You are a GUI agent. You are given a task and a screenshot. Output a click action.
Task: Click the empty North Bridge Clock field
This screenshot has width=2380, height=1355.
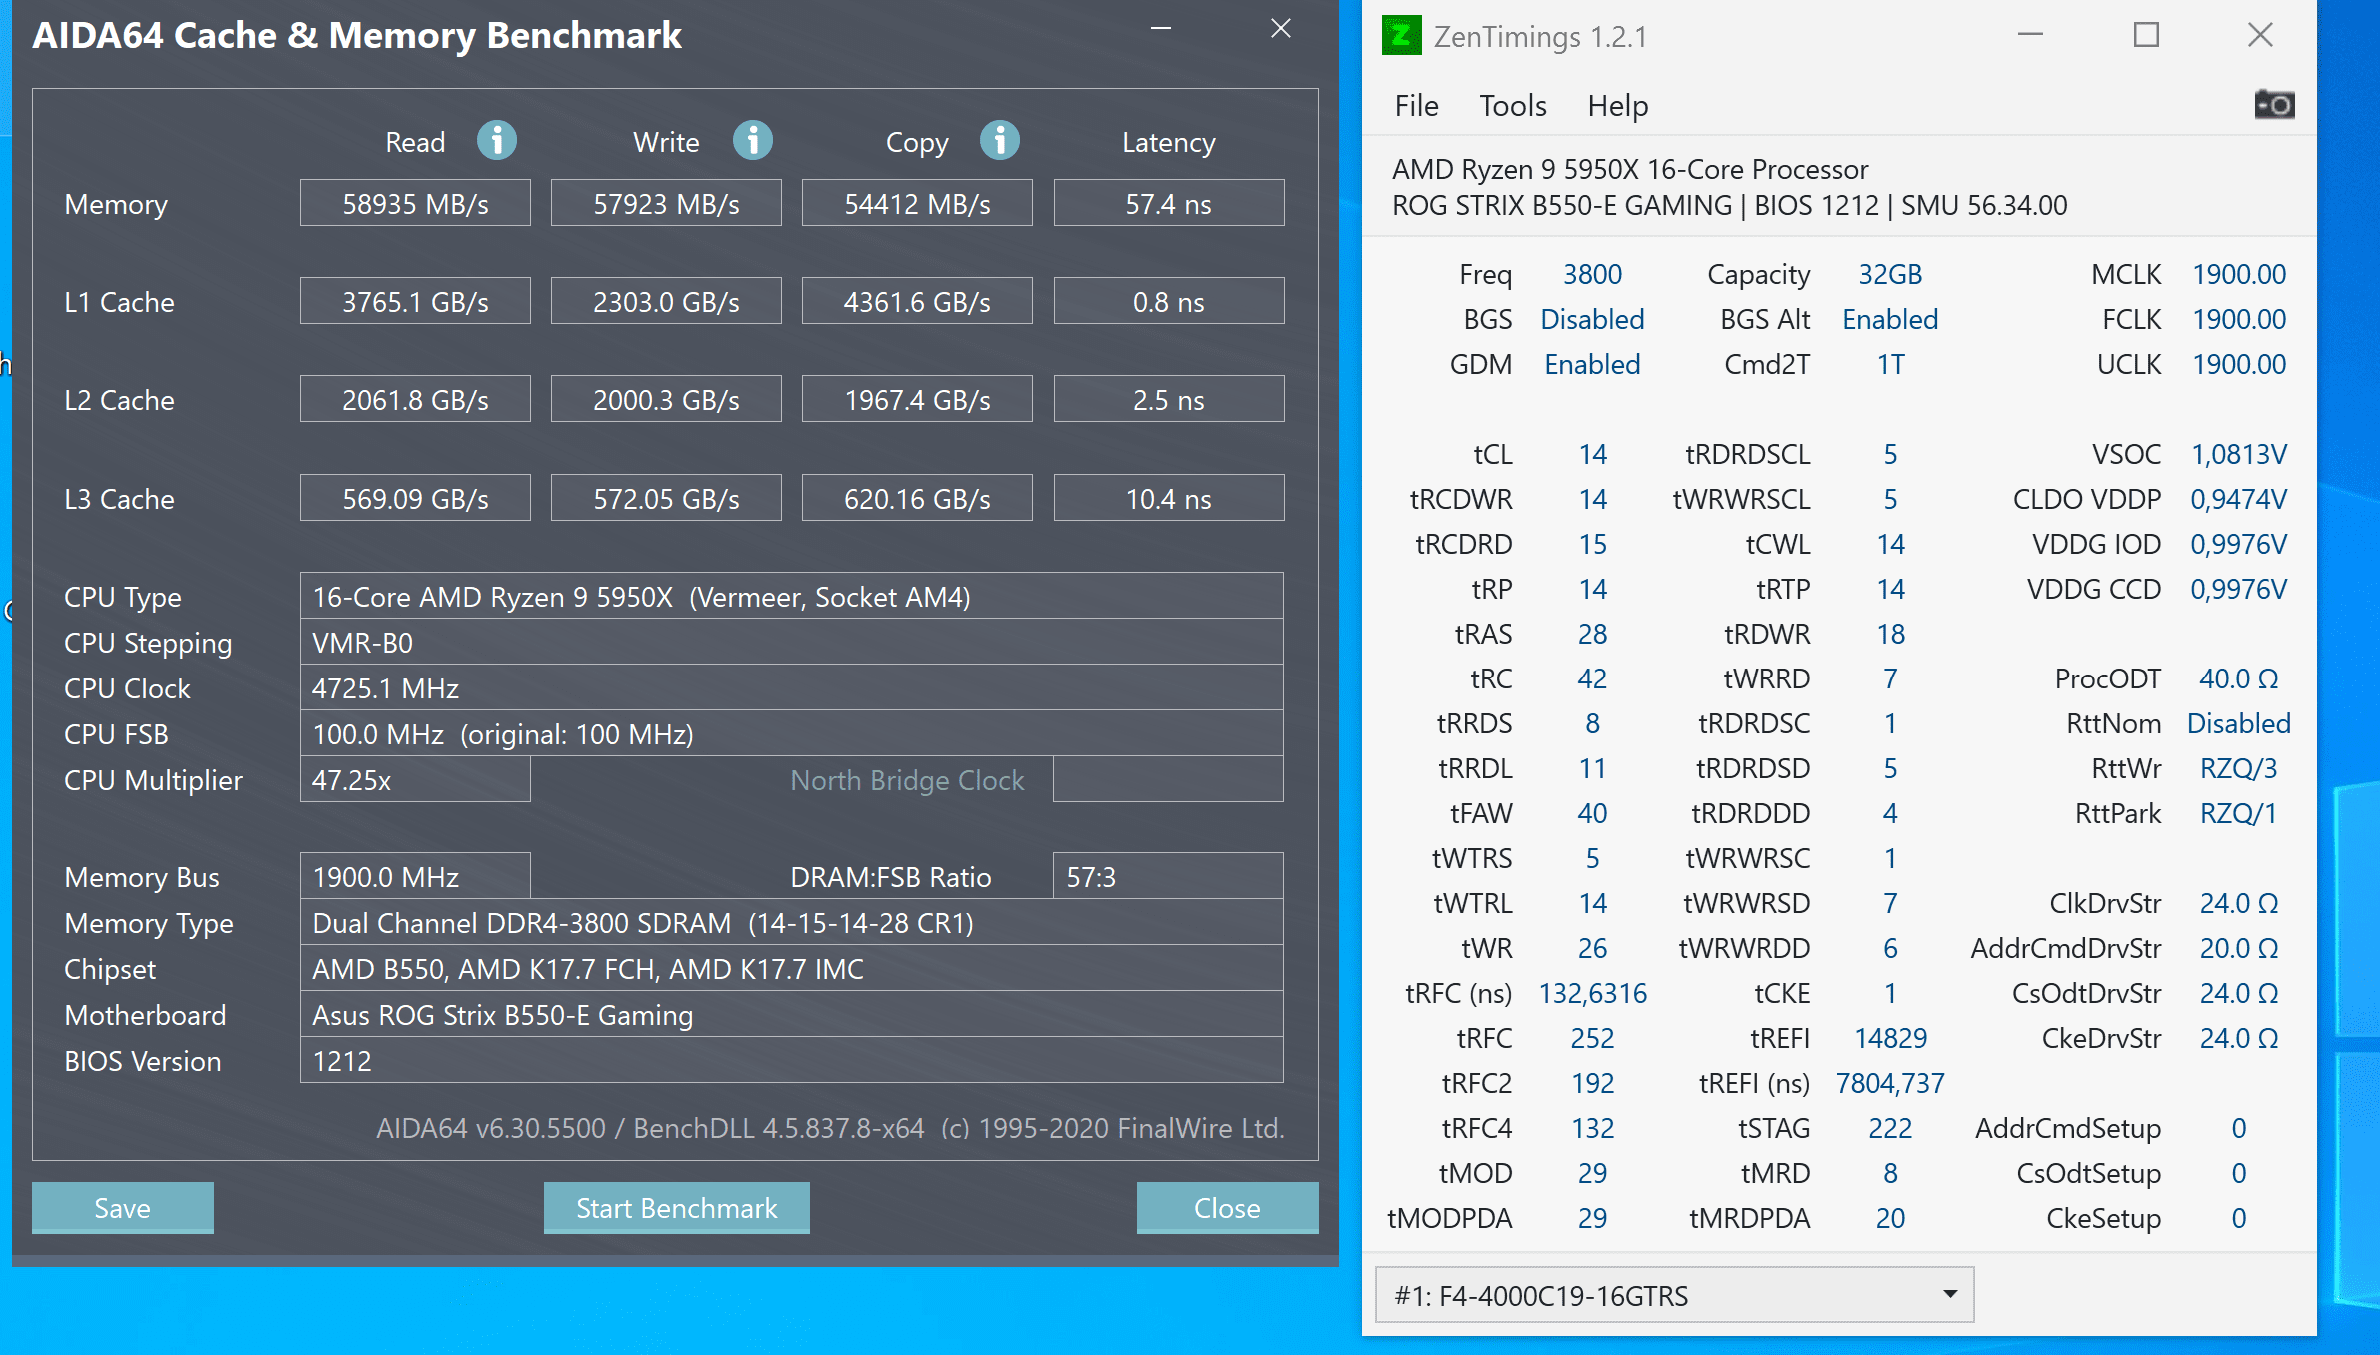(x=1168, y=780)
